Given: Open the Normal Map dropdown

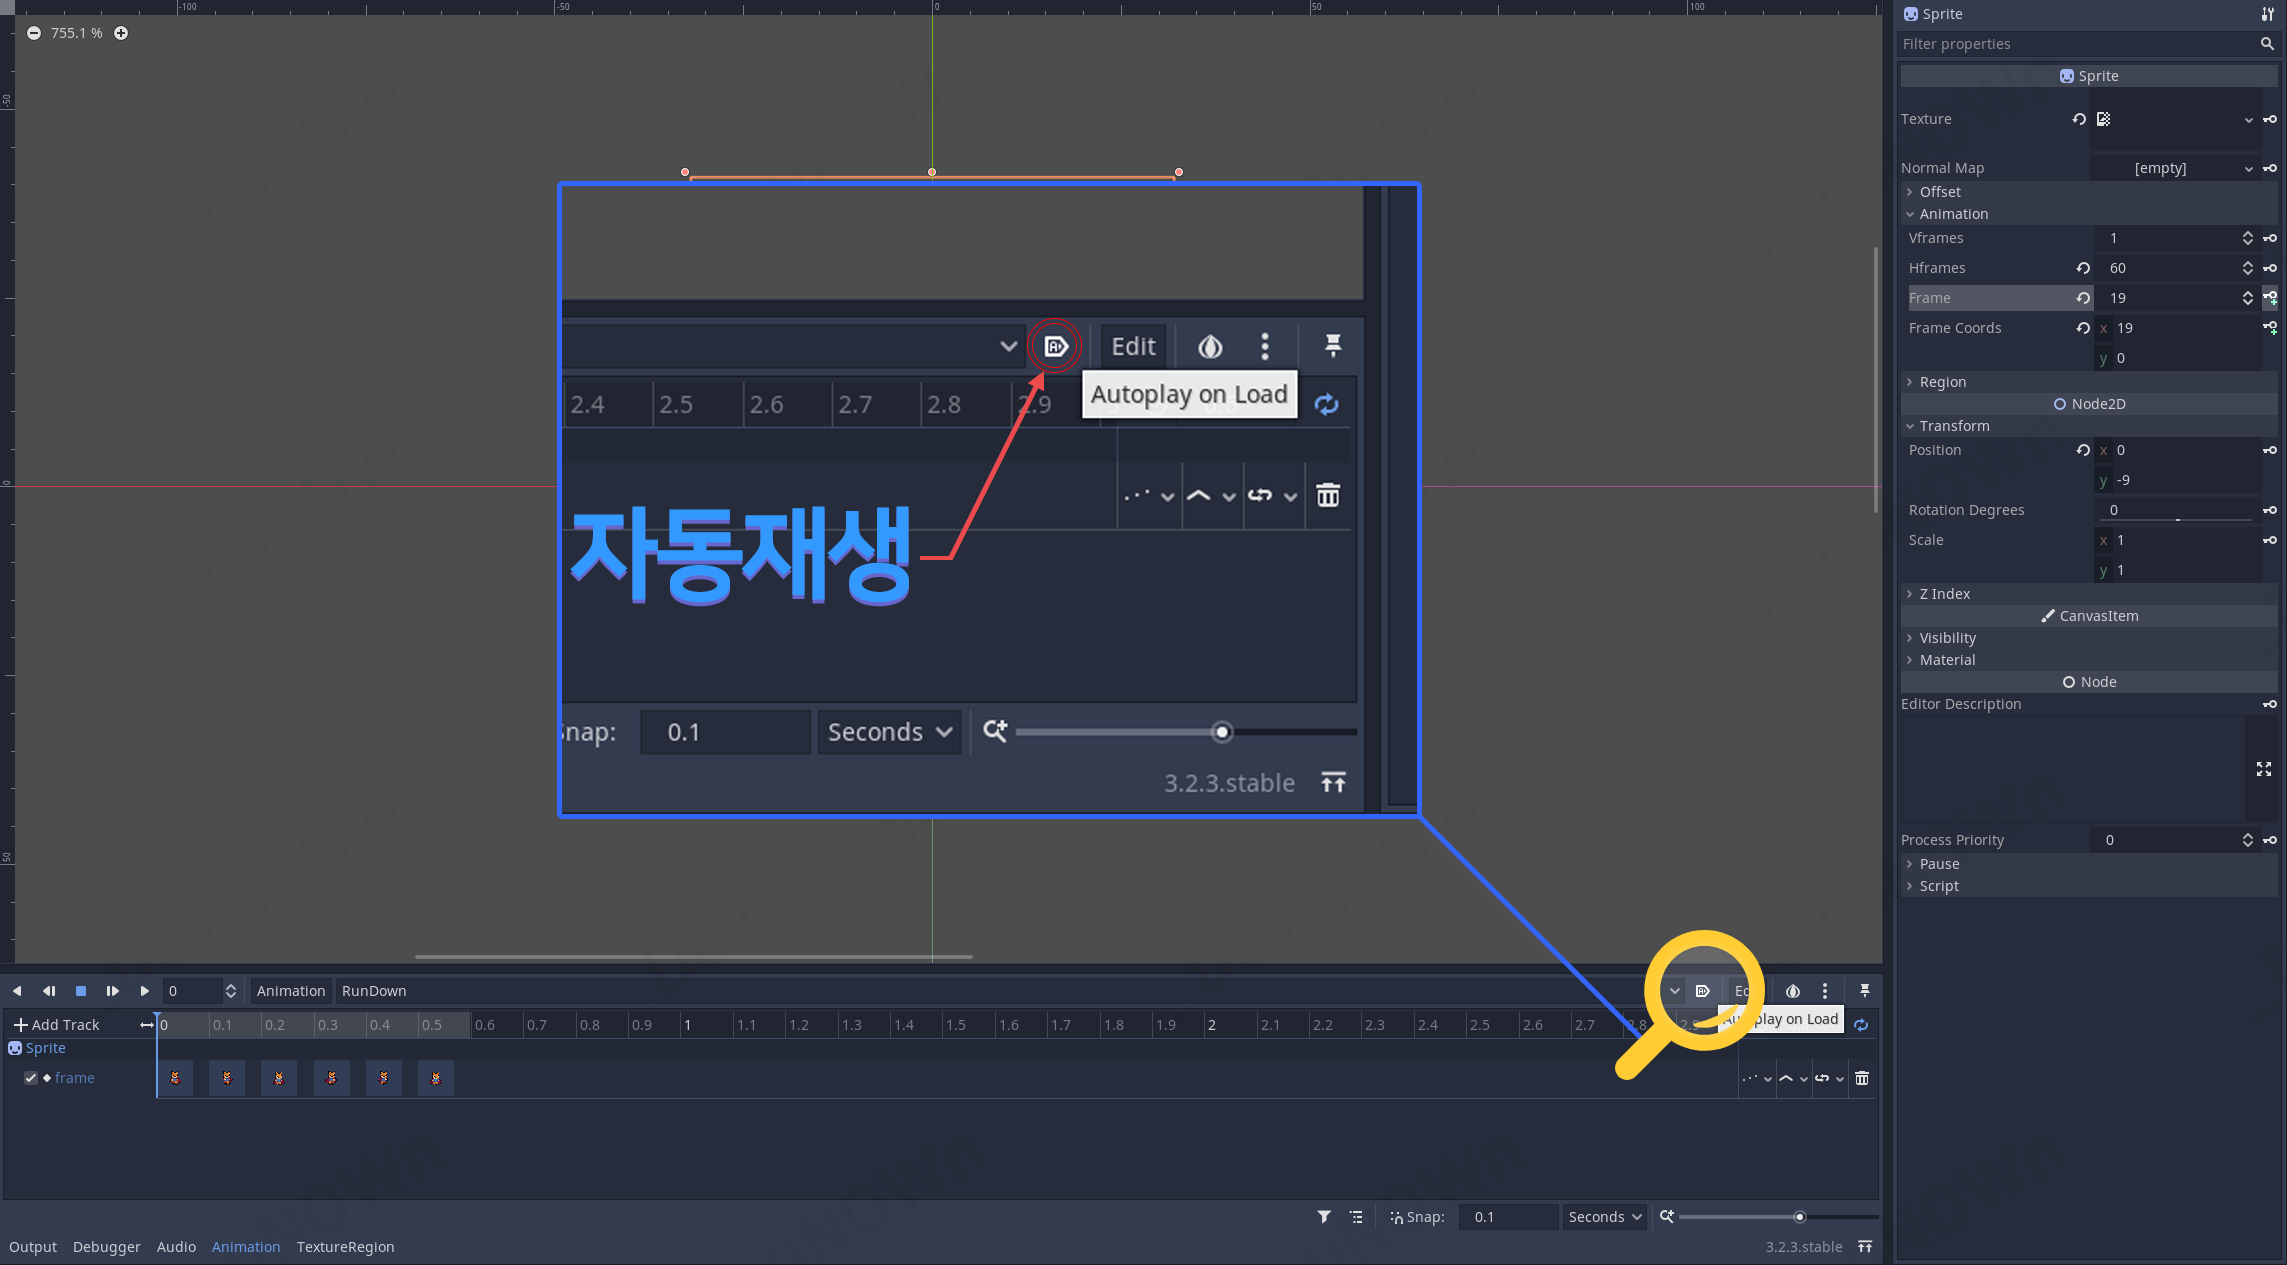Looking at the screenshot, I should pyautogui.click(x=2248, y=168).
